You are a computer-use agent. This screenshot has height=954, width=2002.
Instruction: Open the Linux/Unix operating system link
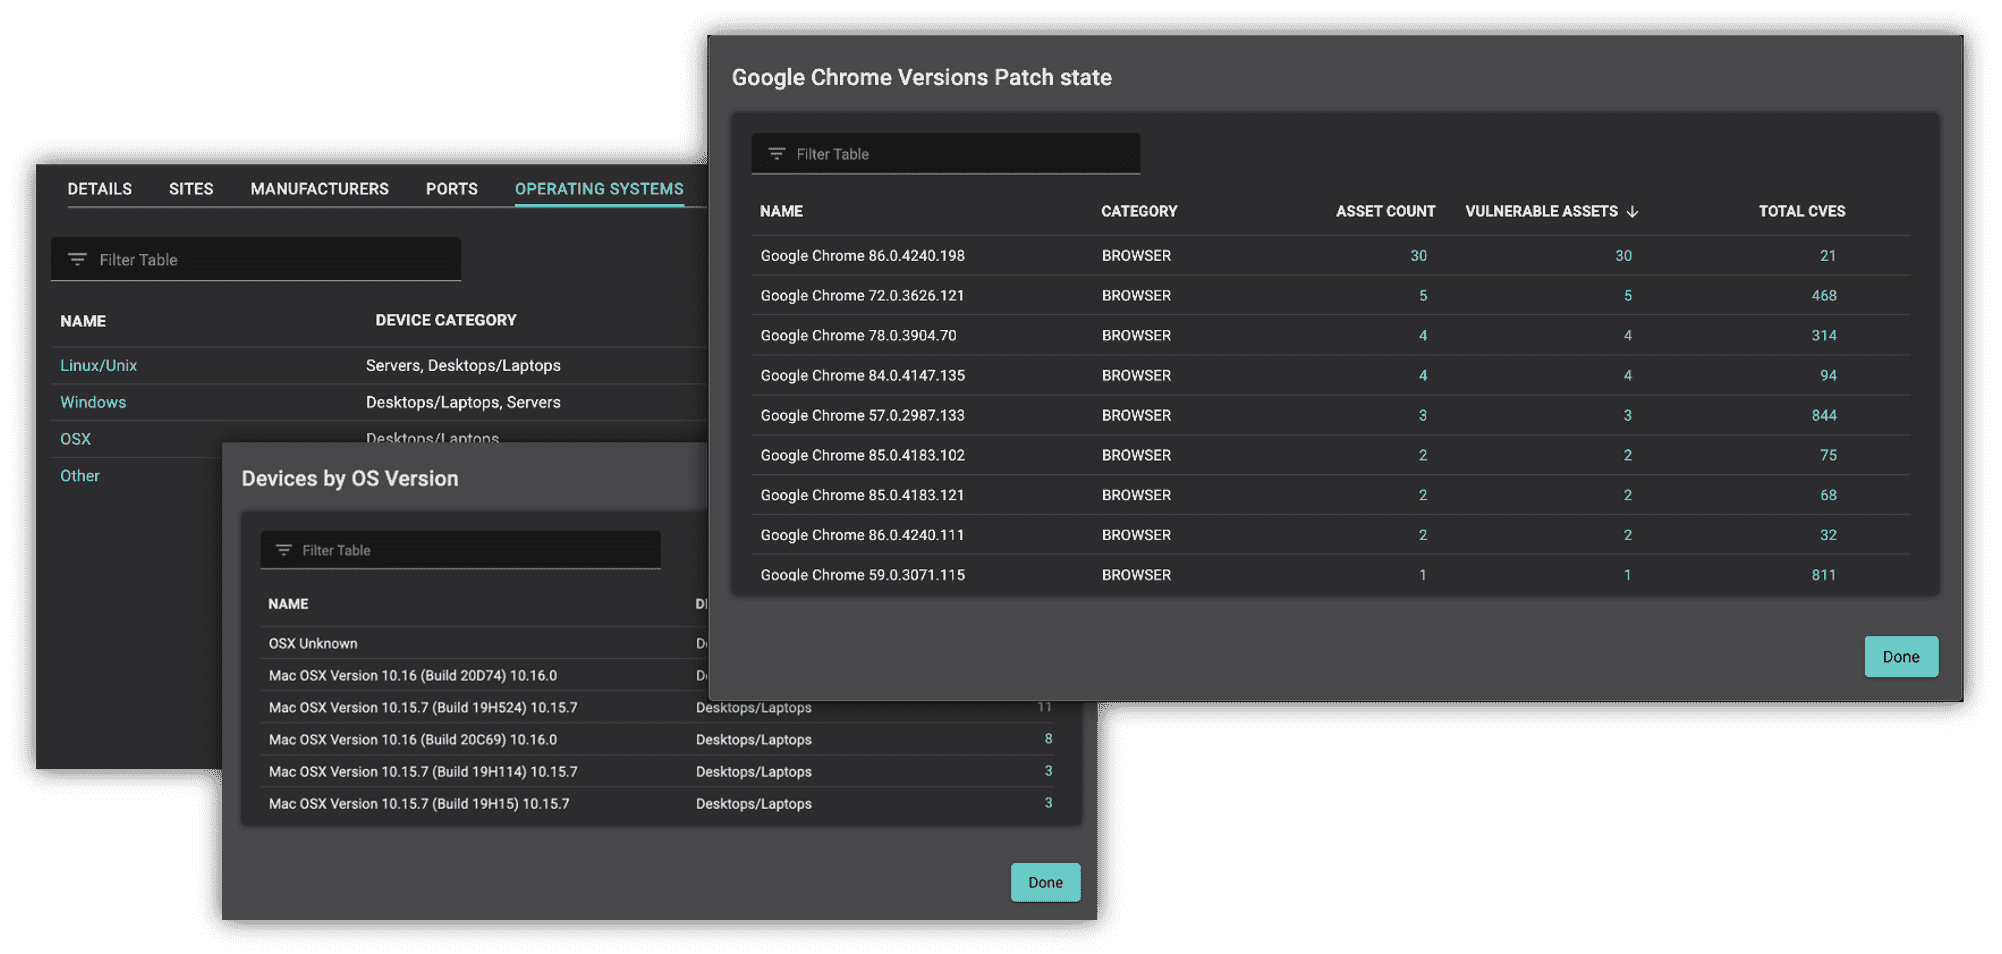click(98, 366)
